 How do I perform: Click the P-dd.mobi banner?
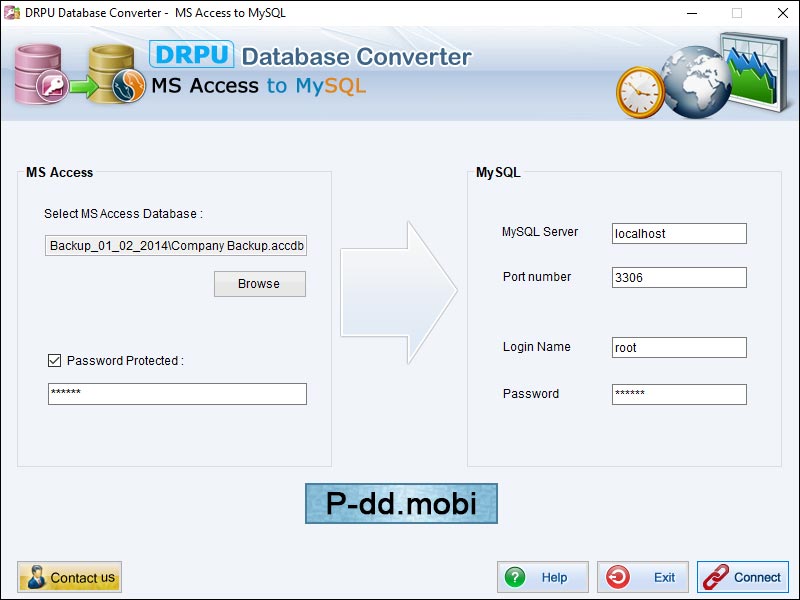(400, 503)
